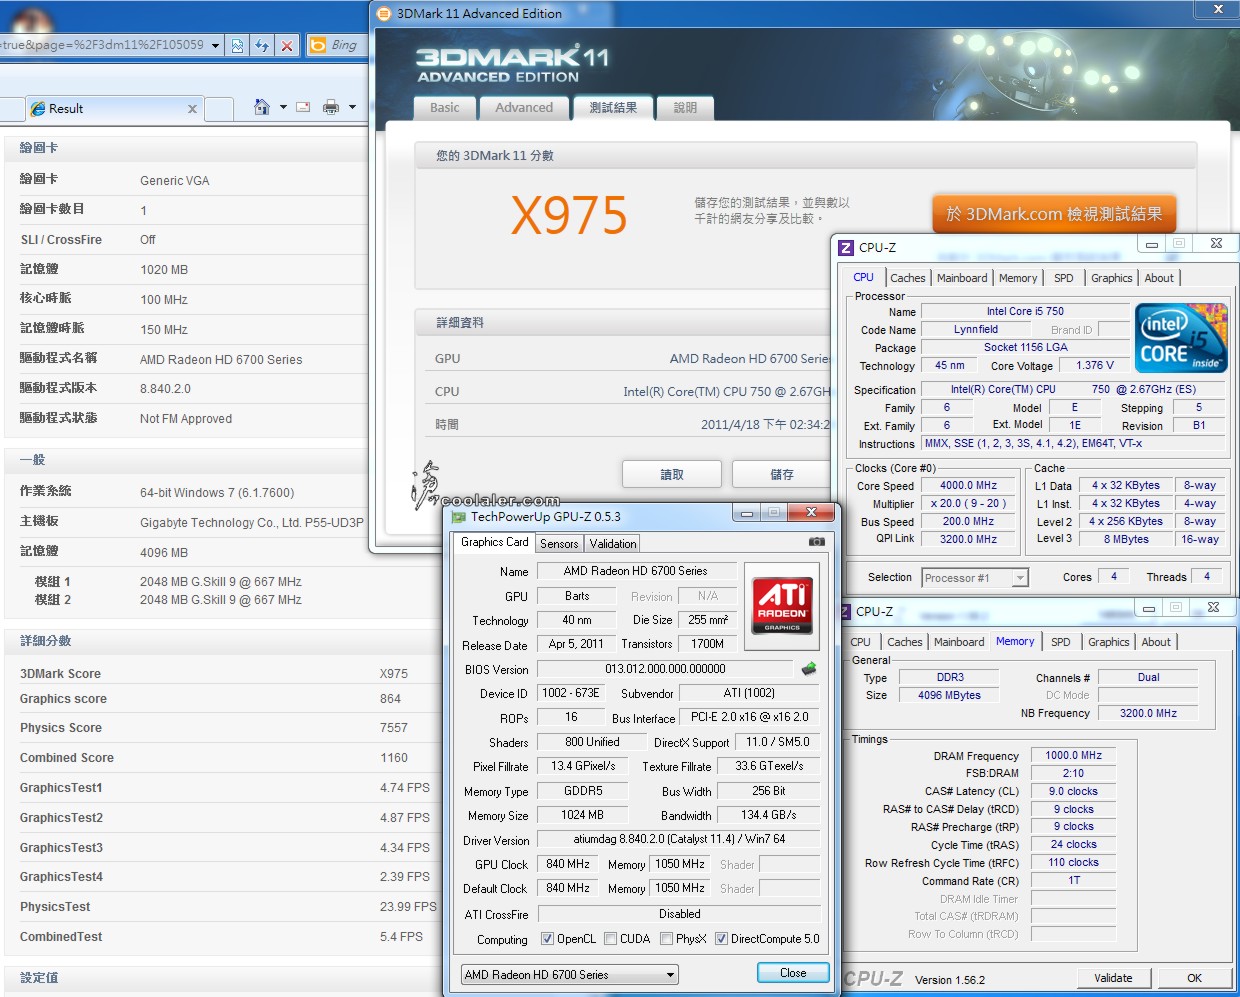Open browser address bar dropdown arrow

click(x=215, y=45)
